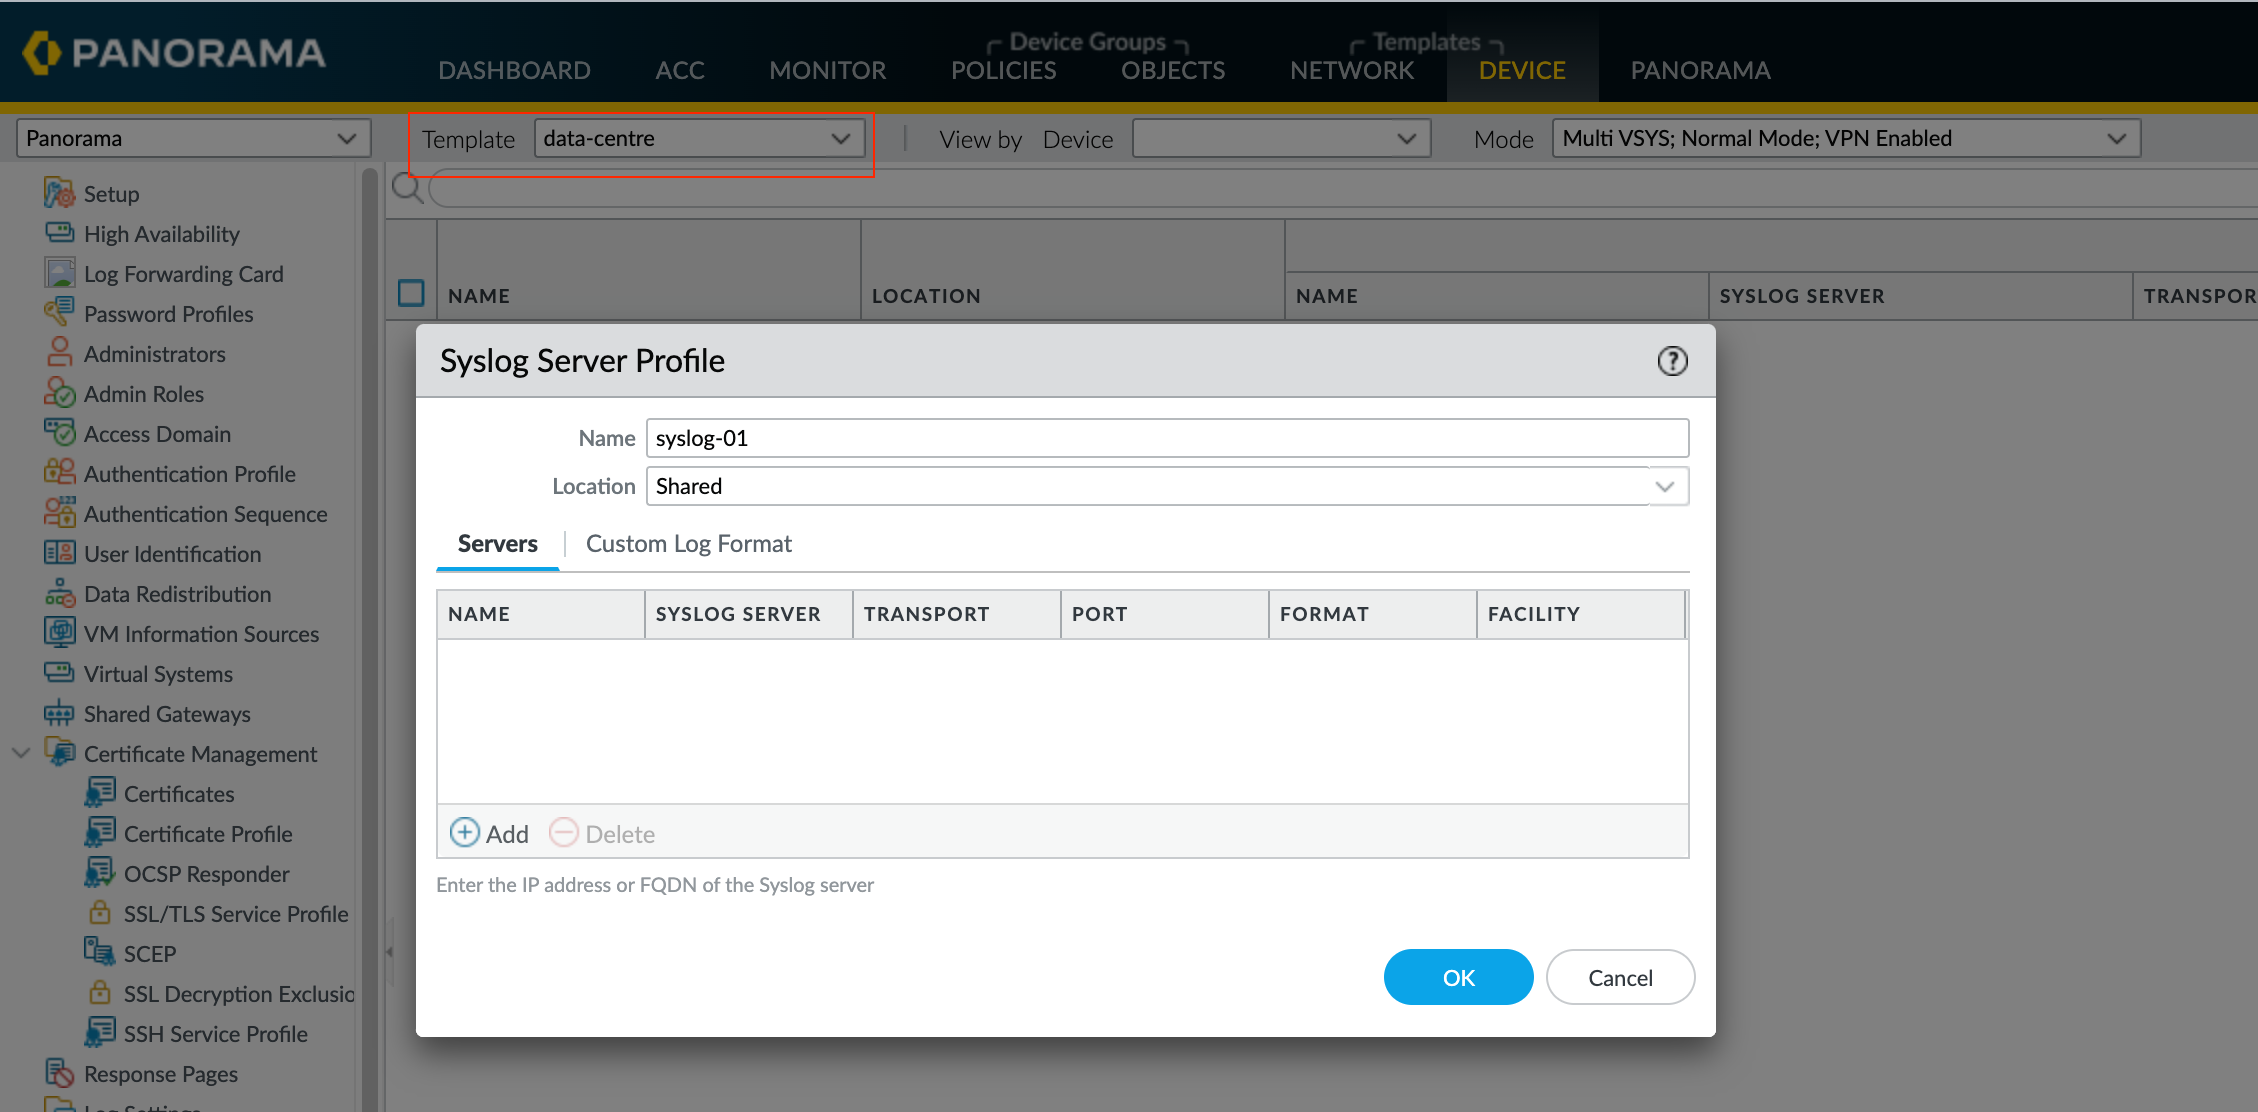Expand the Location Shared dropdown
Viewport: 2258px width, 1112px height.
pos(1664,487)
